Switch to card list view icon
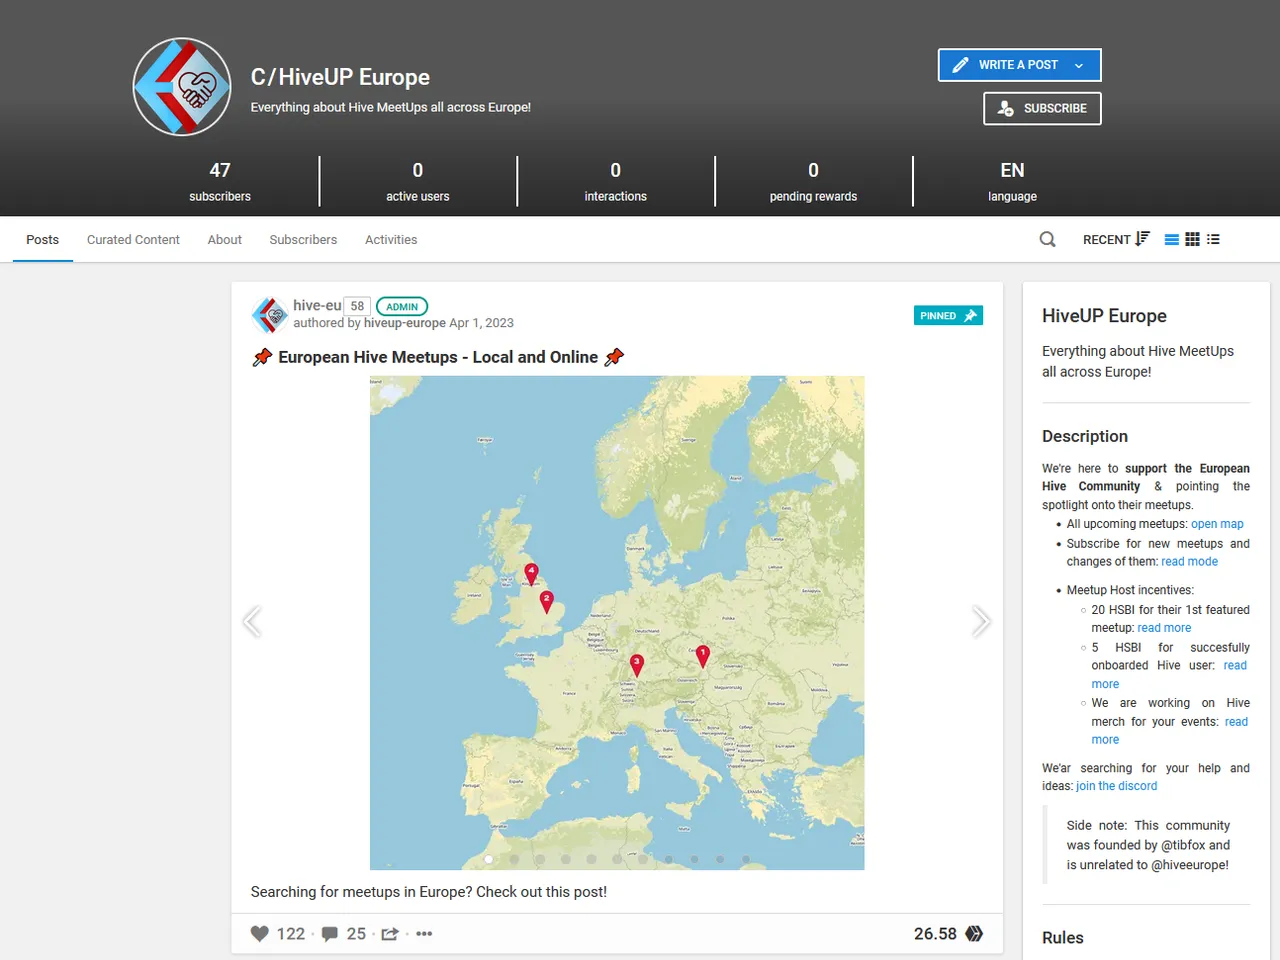This screenshot has height=960, width=1280. [x=1171, y=240]
